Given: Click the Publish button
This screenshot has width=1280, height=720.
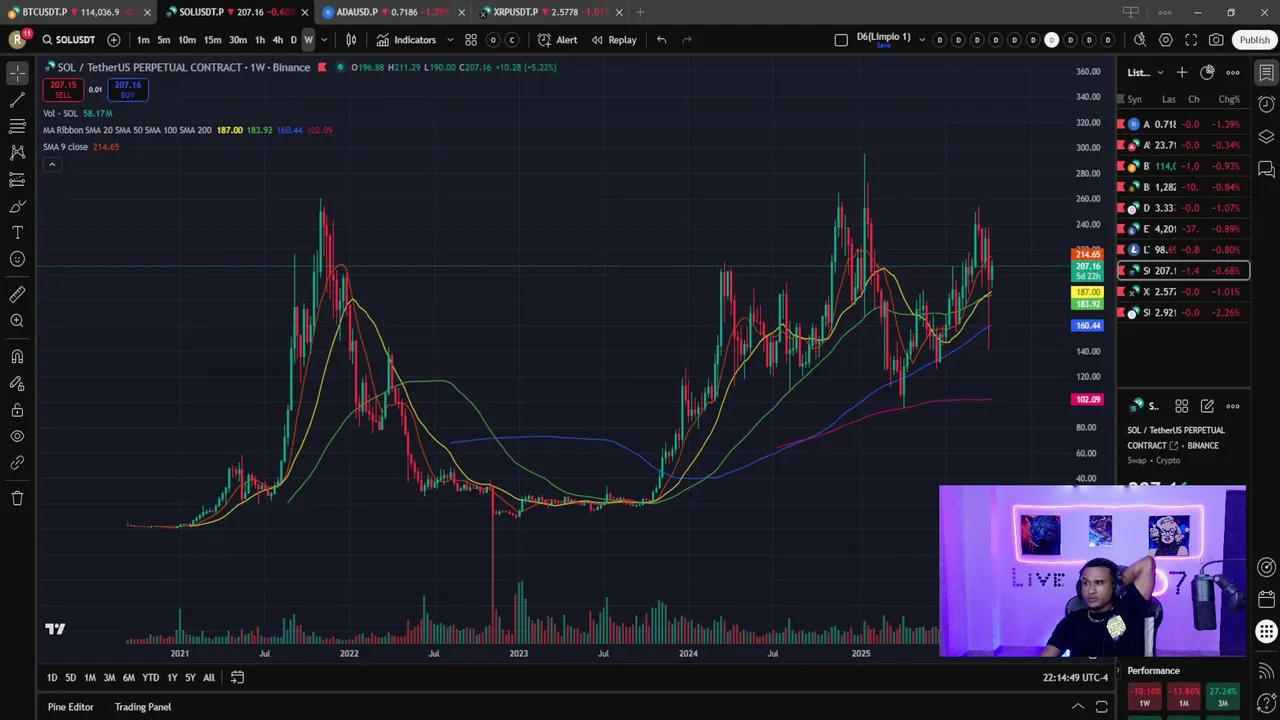Looking at the screenshot, I should (1254, 40).
